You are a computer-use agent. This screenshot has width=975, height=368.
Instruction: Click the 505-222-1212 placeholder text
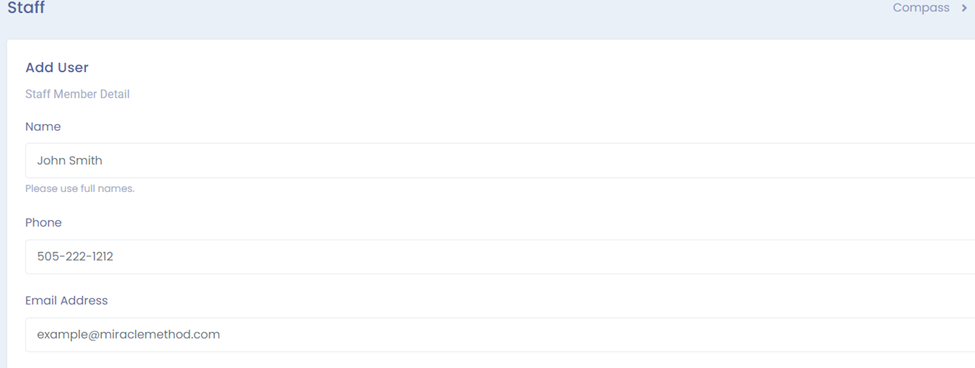tap(75, 257)
